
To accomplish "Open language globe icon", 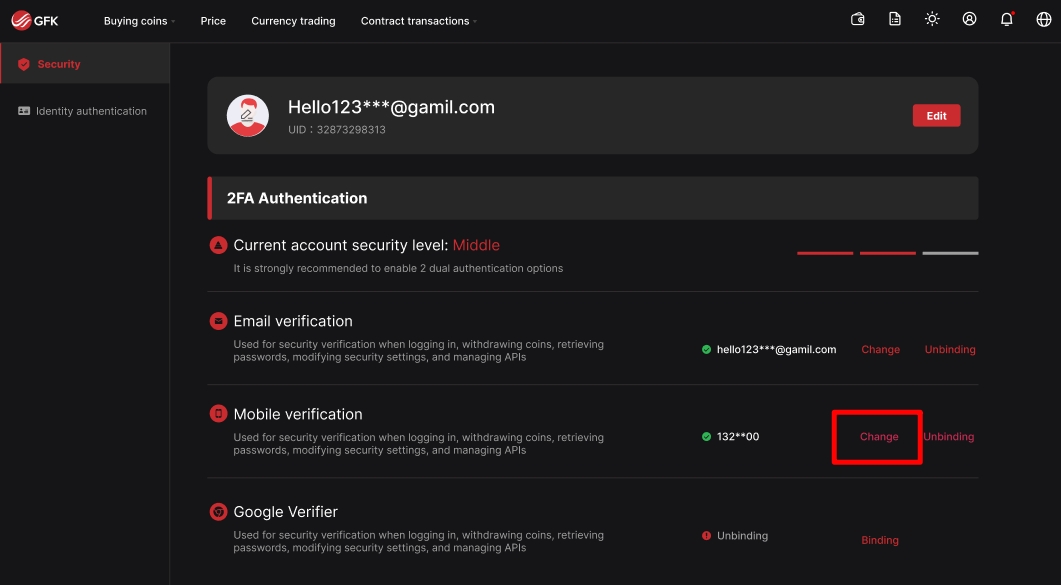I will point(1044,19).
